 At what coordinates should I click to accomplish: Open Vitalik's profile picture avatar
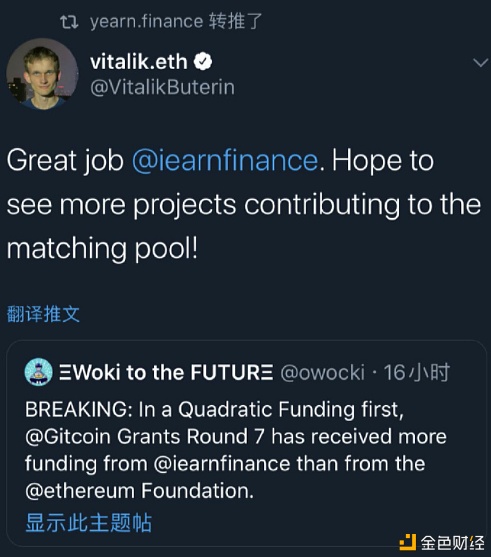(x=42, y=74)
